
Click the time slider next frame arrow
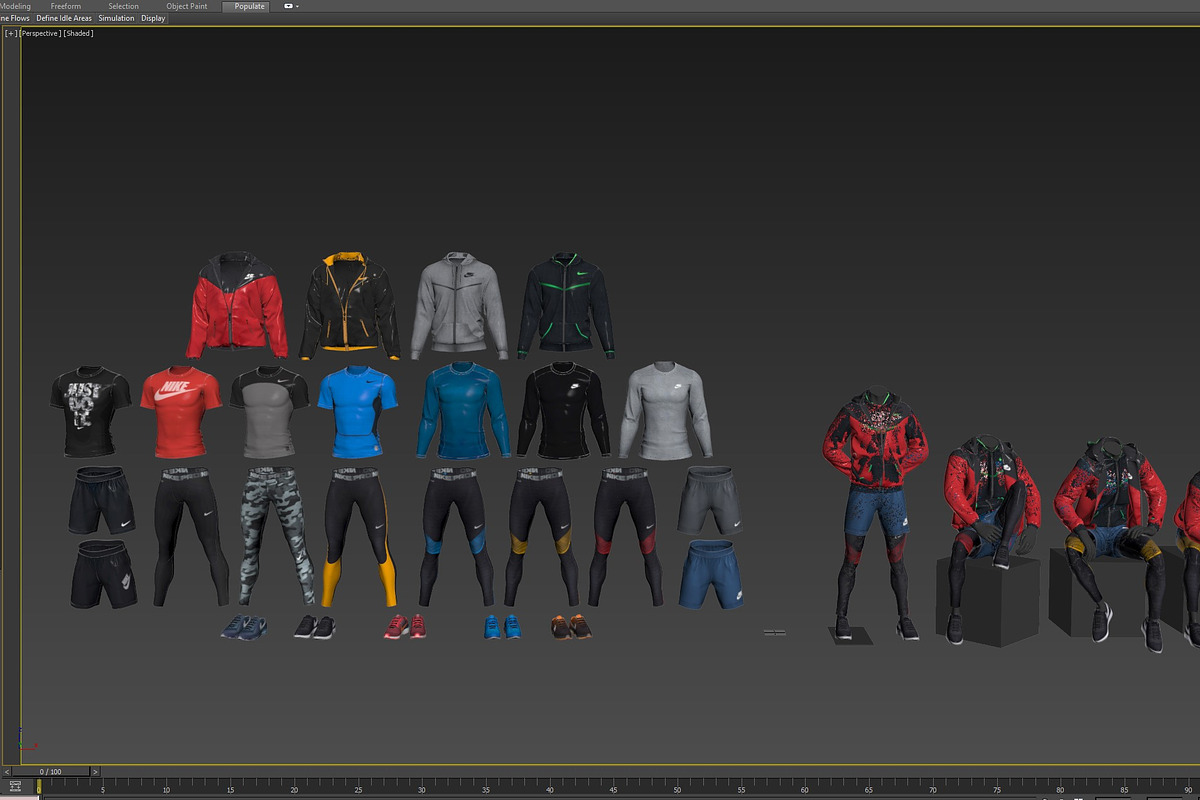(x=95, y=772)
